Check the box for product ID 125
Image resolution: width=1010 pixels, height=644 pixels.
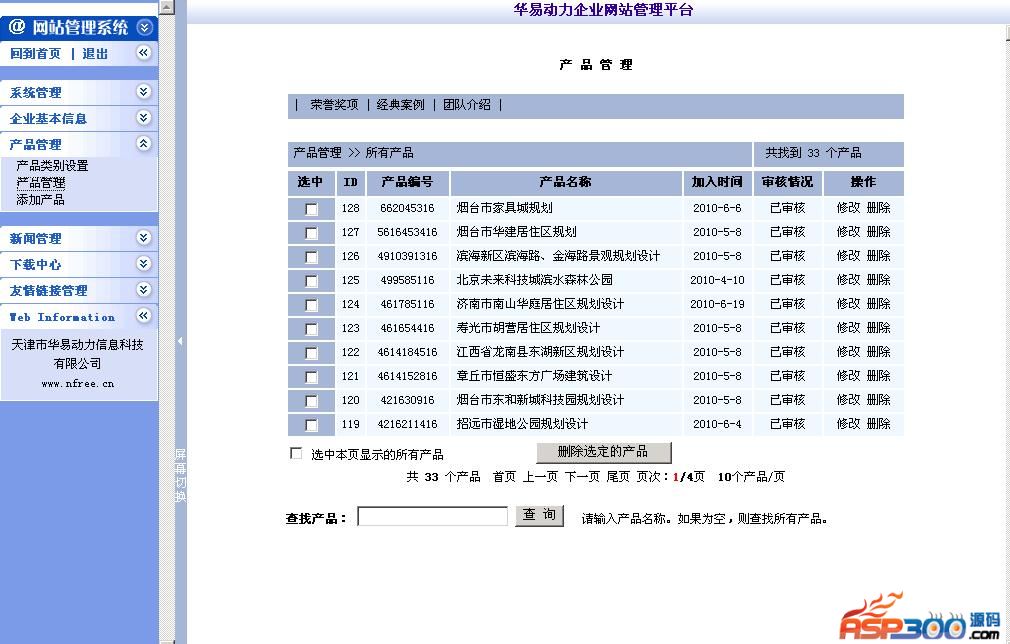(311, 281)
